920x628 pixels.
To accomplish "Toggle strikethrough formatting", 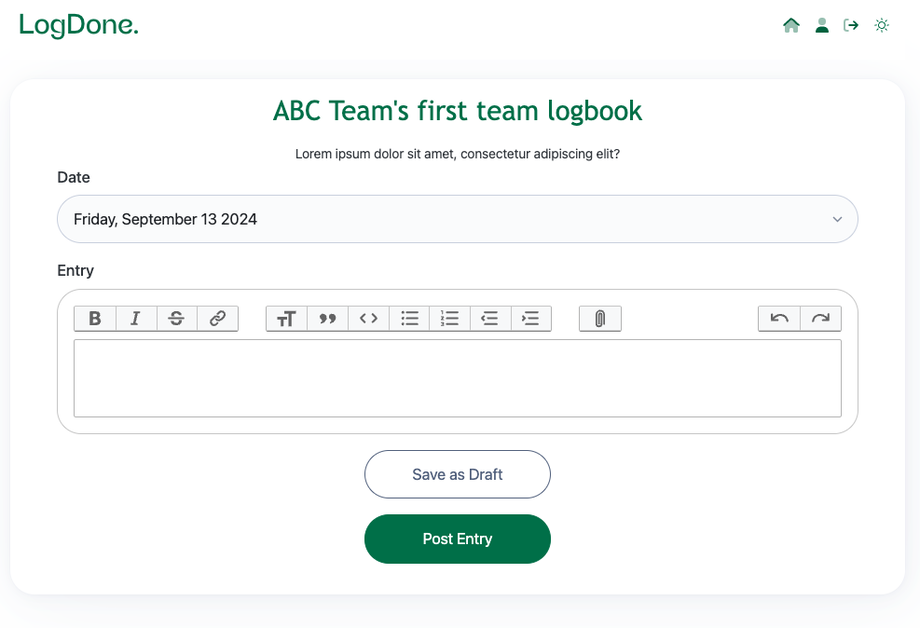I will (177, 319).
